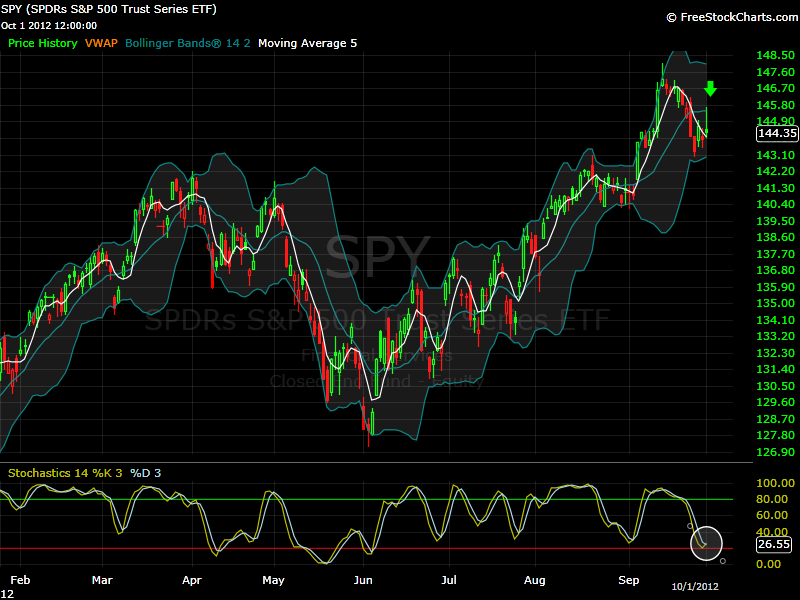Select the 132.30 price axis label

(775, 353)
